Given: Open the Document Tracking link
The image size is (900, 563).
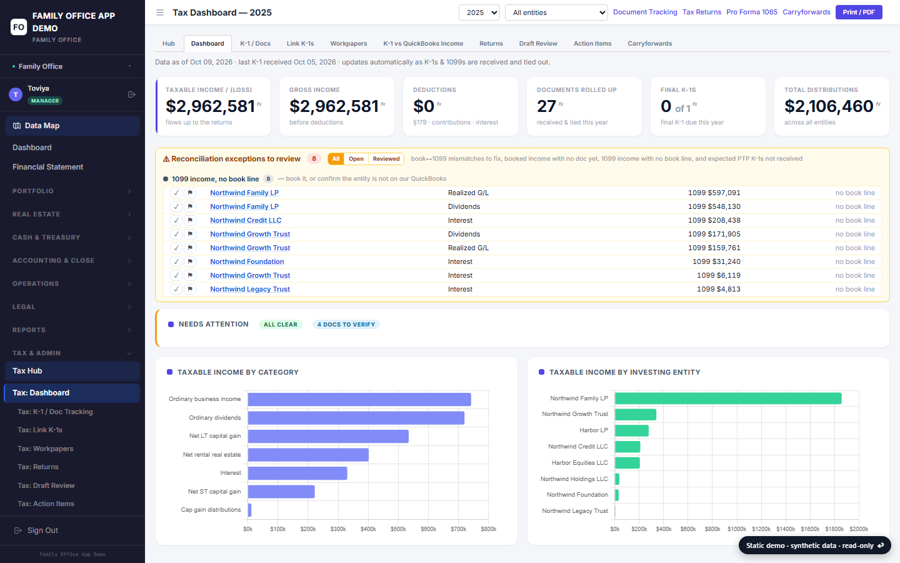Looking at the screenshot, I should pos(645,12).
